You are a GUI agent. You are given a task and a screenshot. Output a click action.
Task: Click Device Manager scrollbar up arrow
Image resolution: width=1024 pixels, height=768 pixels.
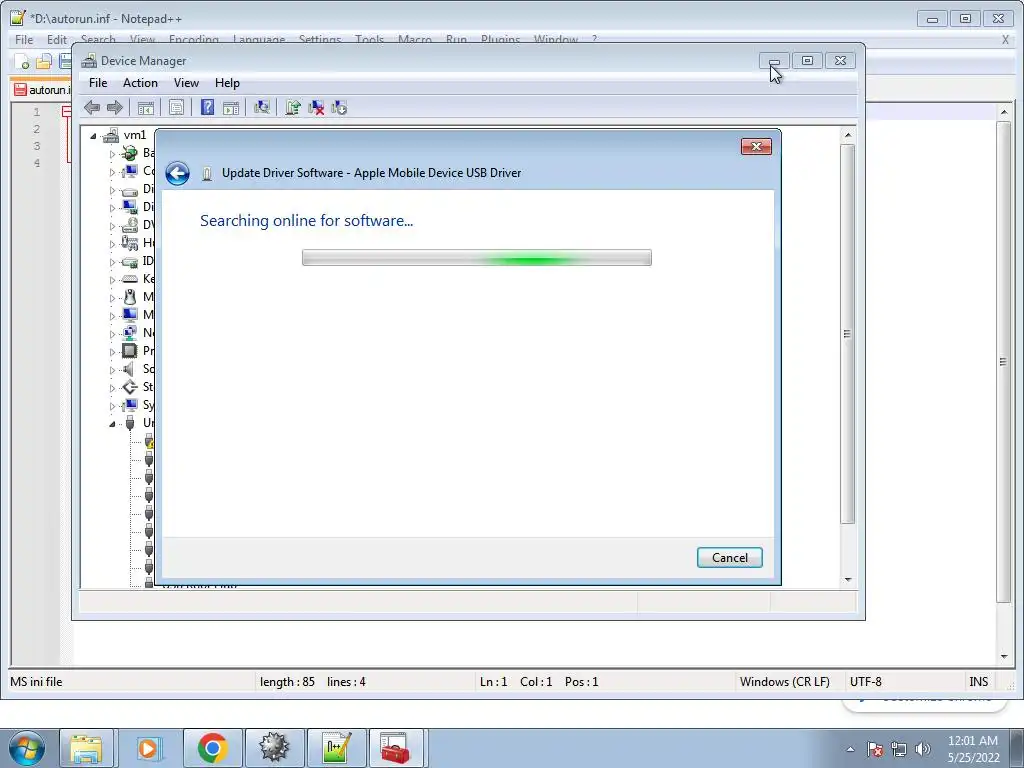pos(848,135)
